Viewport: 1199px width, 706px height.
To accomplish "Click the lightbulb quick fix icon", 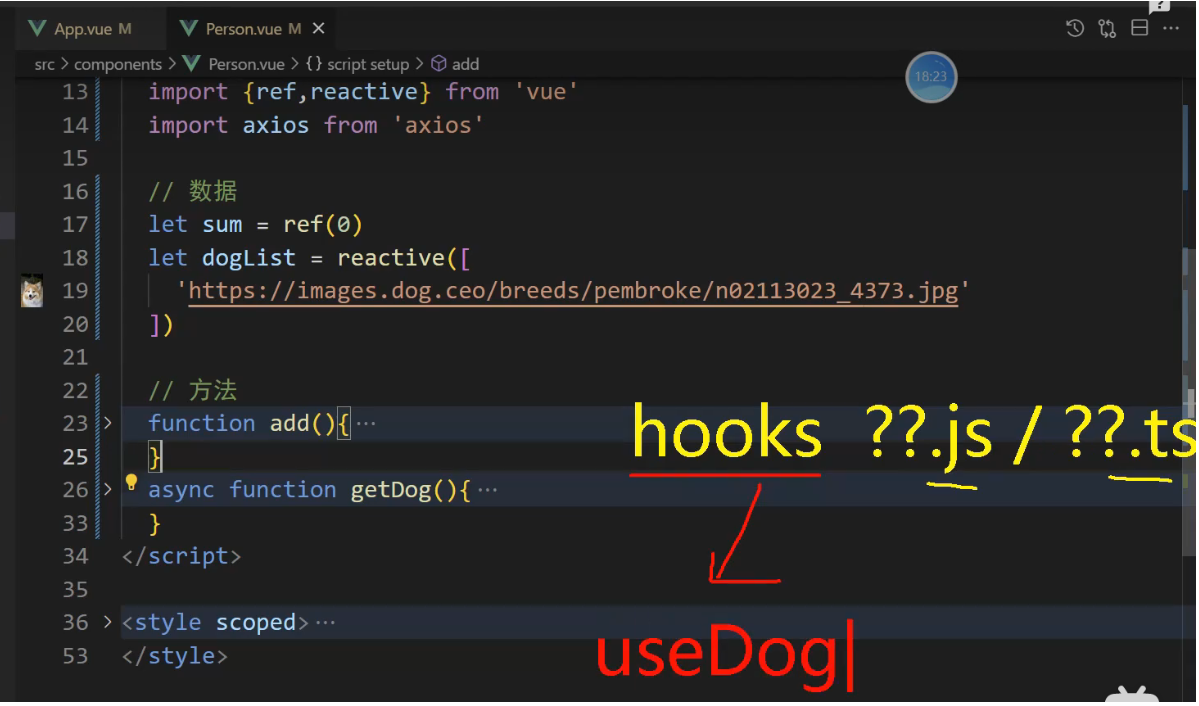I will coord(131,483).
